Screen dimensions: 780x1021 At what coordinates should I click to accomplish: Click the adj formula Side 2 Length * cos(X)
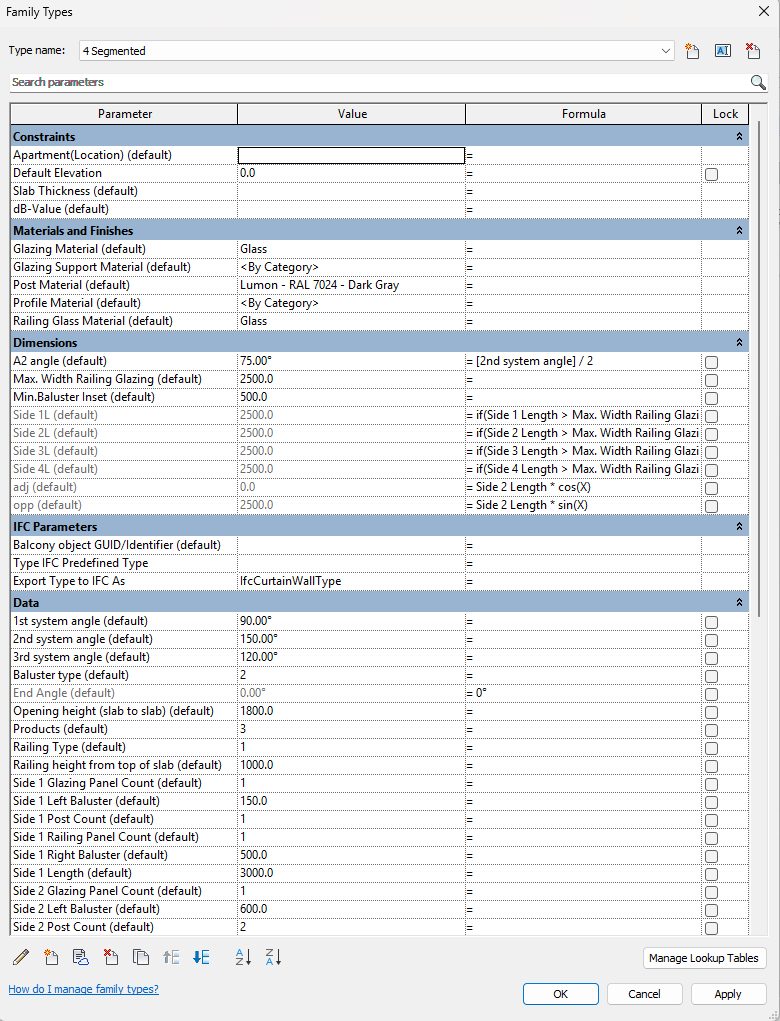pos(583,487)
